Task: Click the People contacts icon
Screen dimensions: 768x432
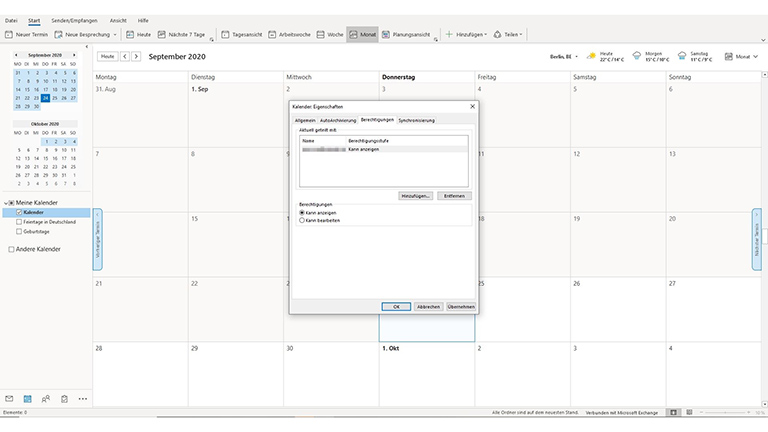Action: pos(45,398)
